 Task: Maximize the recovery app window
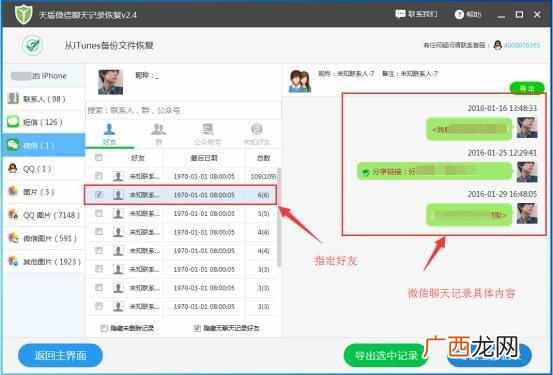coord(519,14)
